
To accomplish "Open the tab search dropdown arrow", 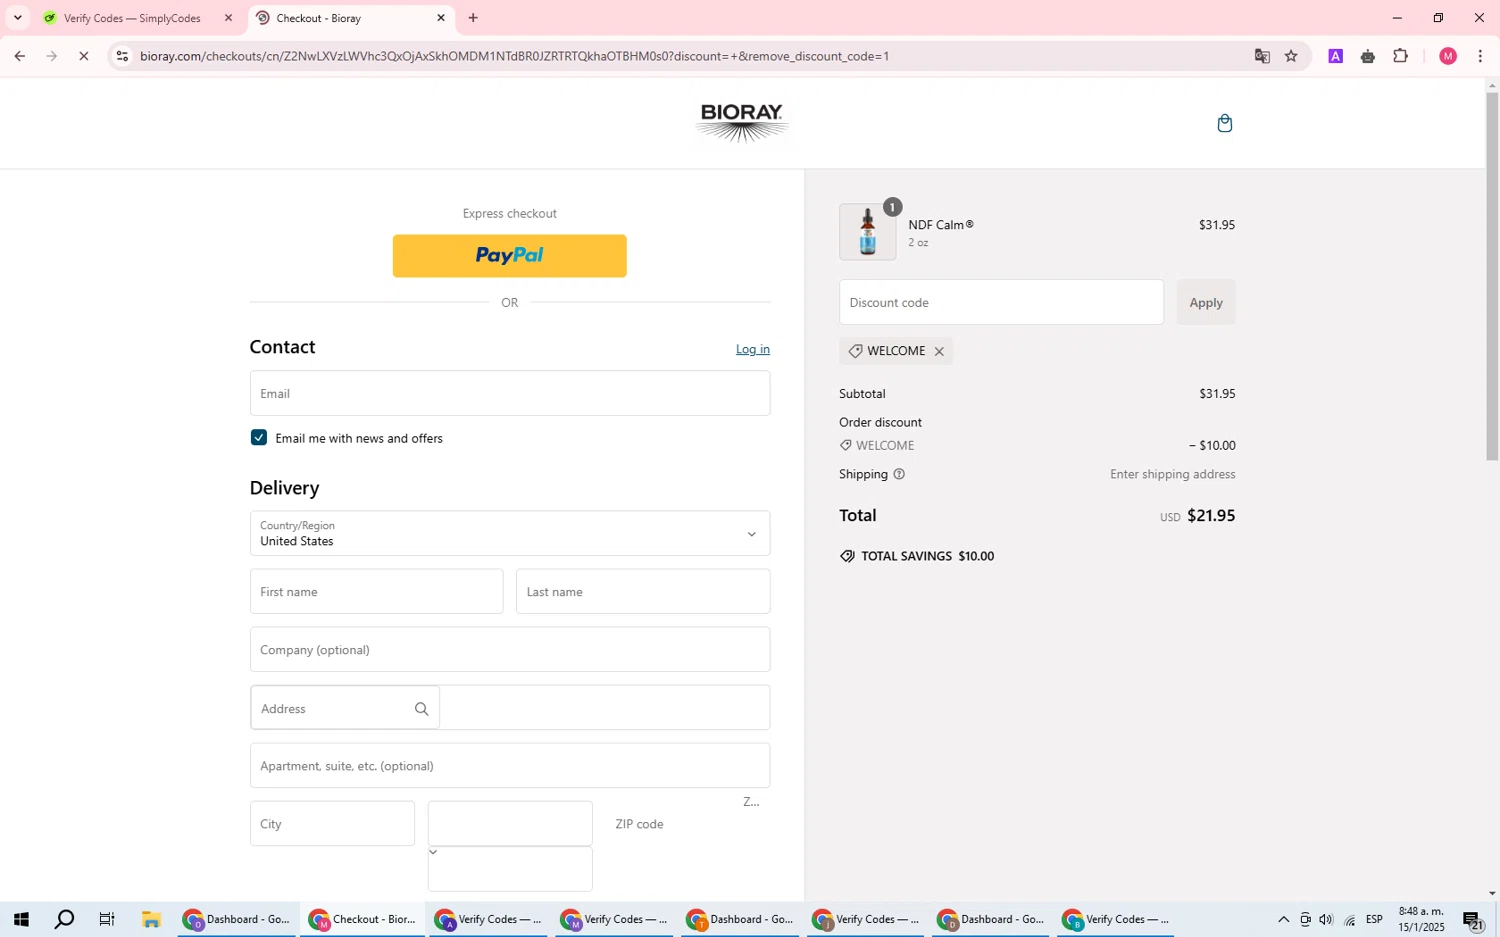I will (x=17, y=18).
